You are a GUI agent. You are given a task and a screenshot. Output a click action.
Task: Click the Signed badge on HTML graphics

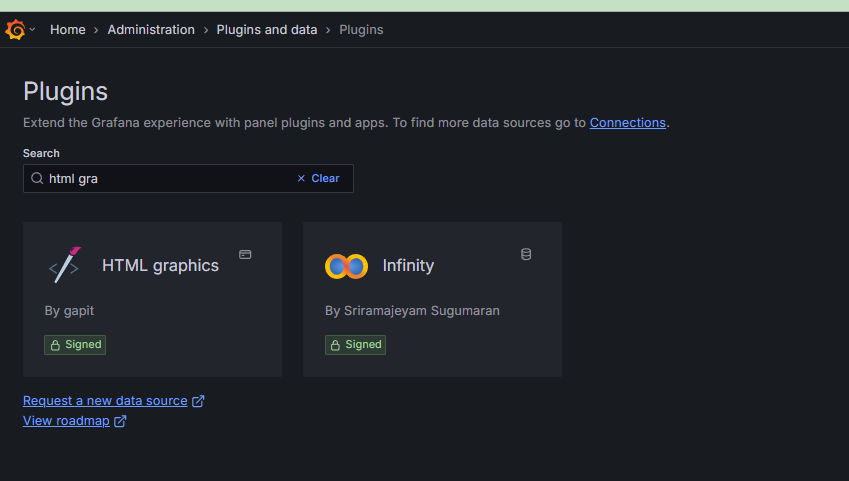tap(75, 344)
